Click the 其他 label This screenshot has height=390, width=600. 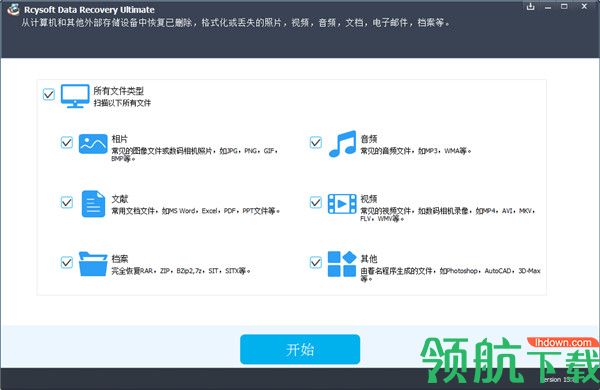pos(369,259)
